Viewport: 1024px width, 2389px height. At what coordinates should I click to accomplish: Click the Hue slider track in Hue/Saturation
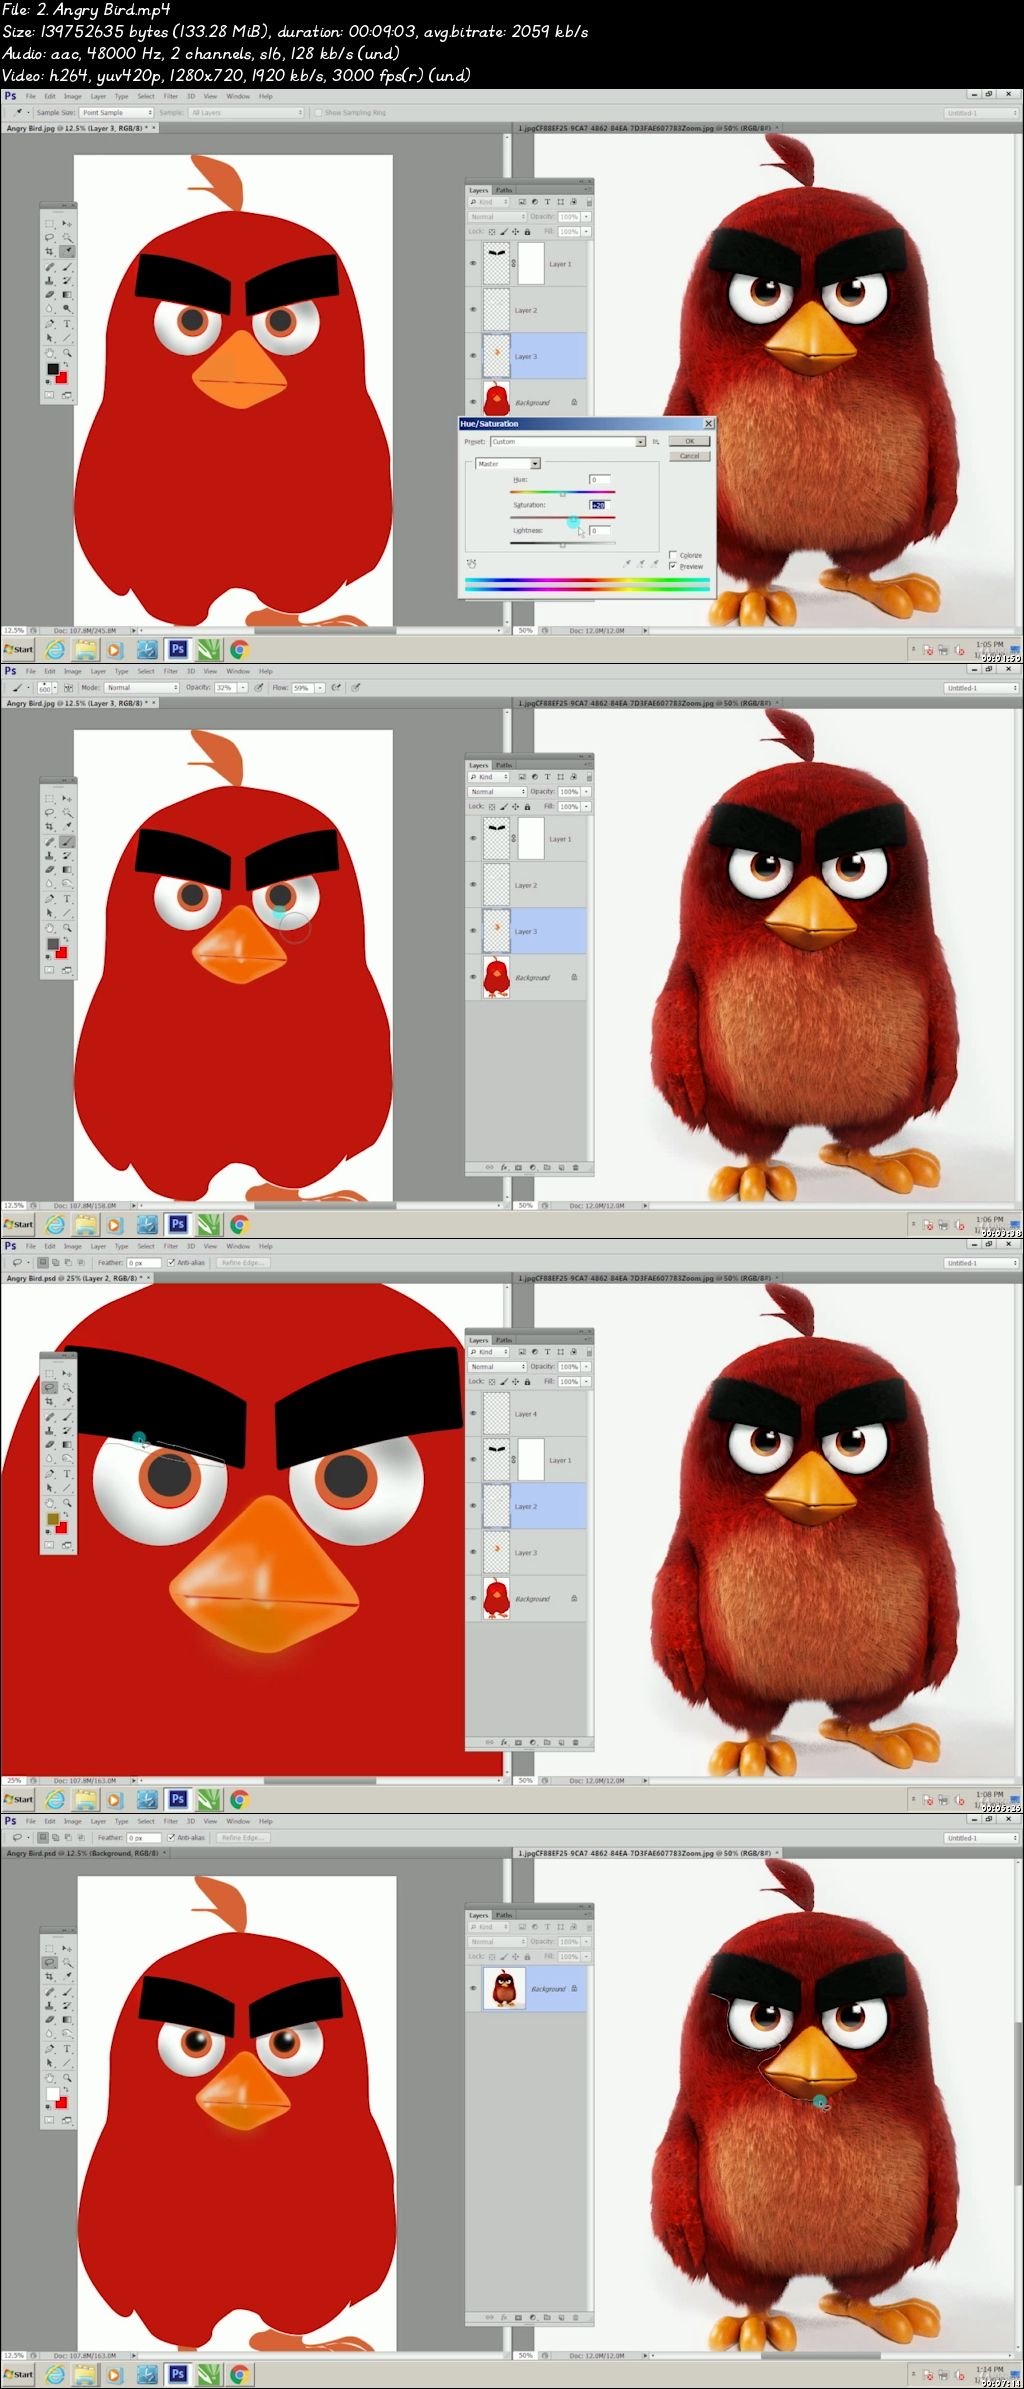pos(562,492)
